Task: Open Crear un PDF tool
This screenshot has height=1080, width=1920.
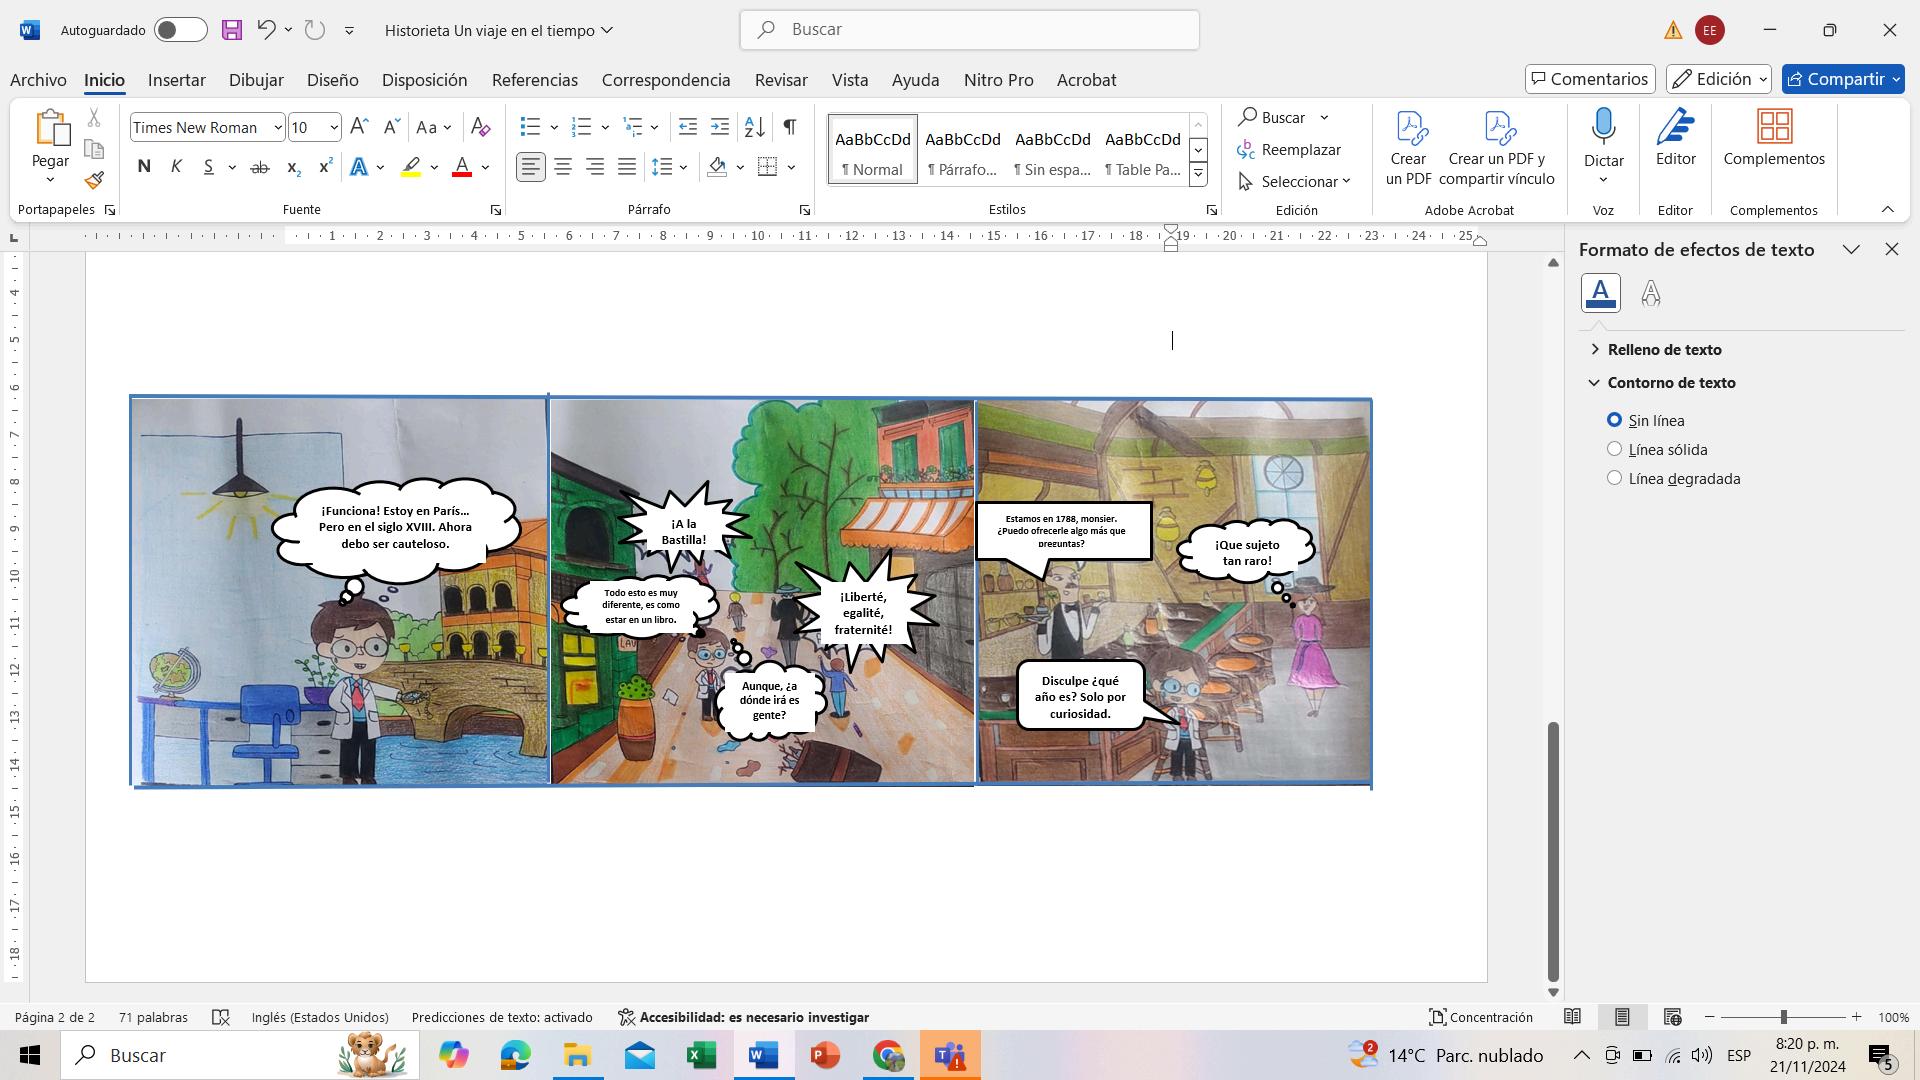Action: pos(1408,148)
